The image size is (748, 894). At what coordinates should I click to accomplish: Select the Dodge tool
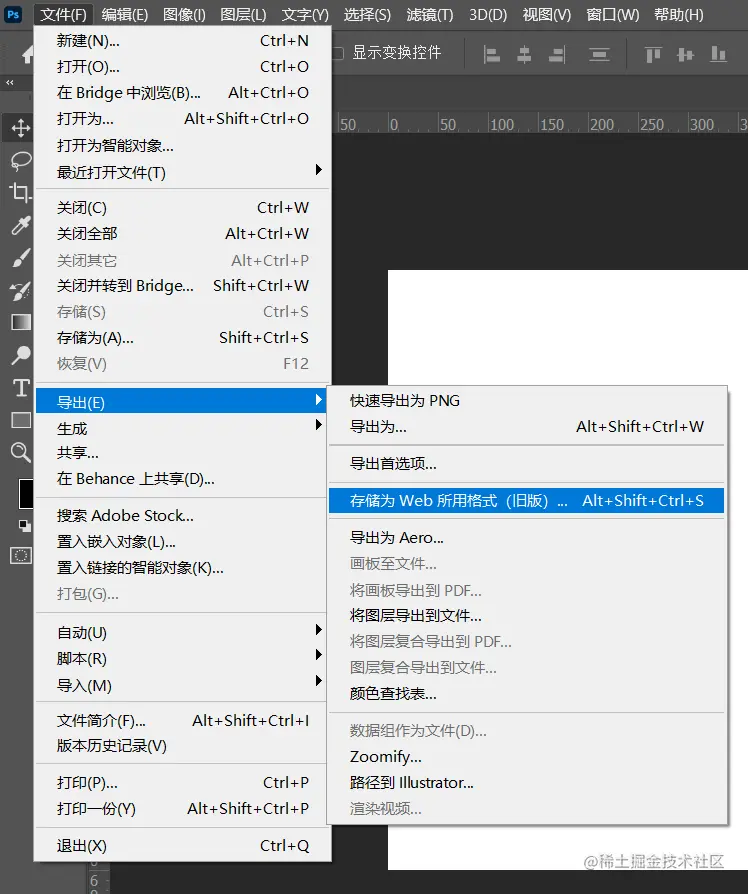21,355
